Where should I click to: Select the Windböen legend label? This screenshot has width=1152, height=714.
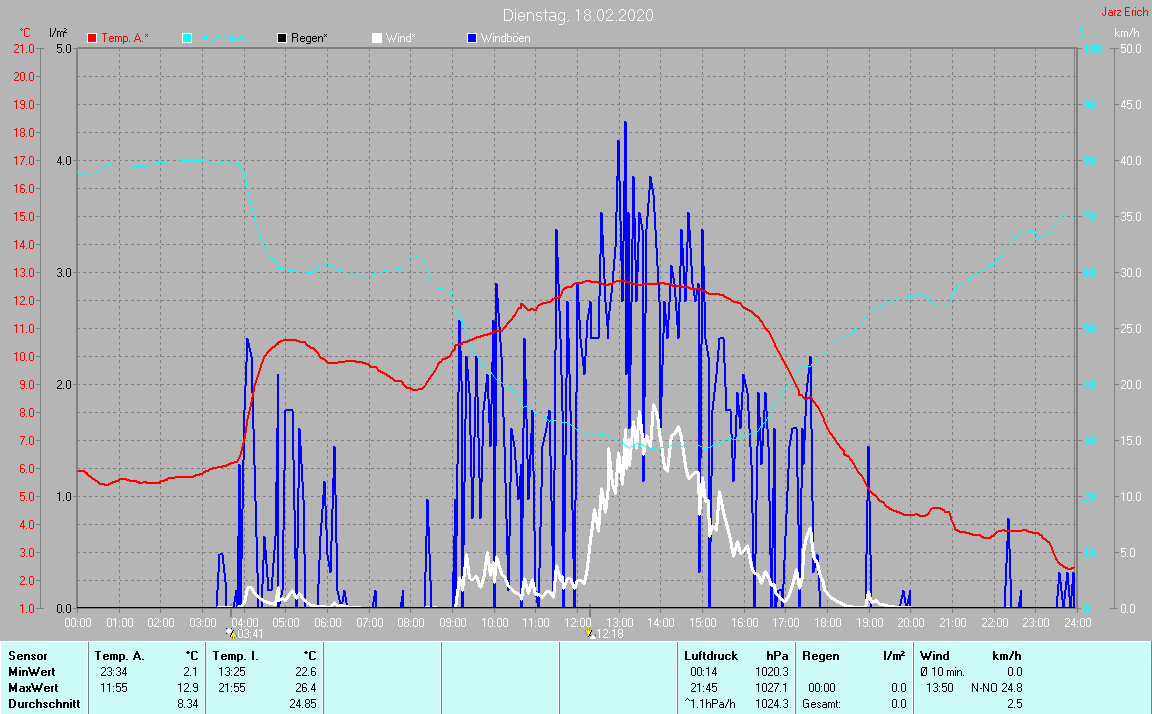tap(506, 38)
